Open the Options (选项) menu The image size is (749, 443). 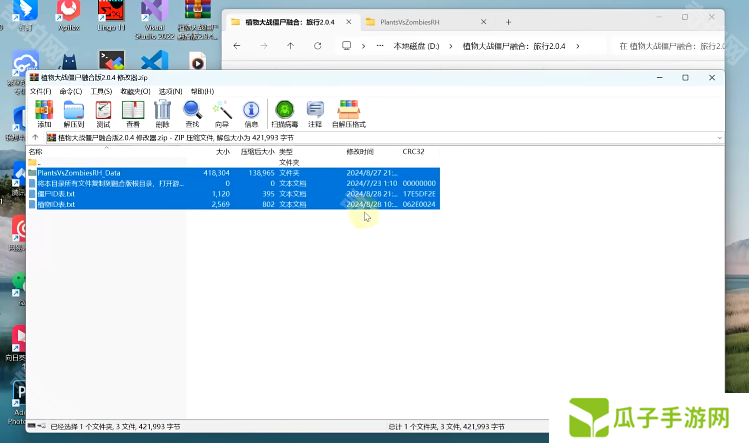tap(170, 91)
